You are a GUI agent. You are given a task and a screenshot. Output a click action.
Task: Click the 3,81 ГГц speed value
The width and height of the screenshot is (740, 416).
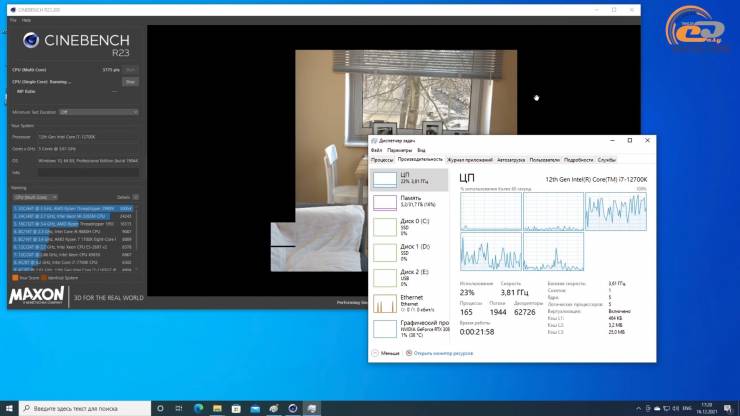pyautogui.click(x=514, y=293)
